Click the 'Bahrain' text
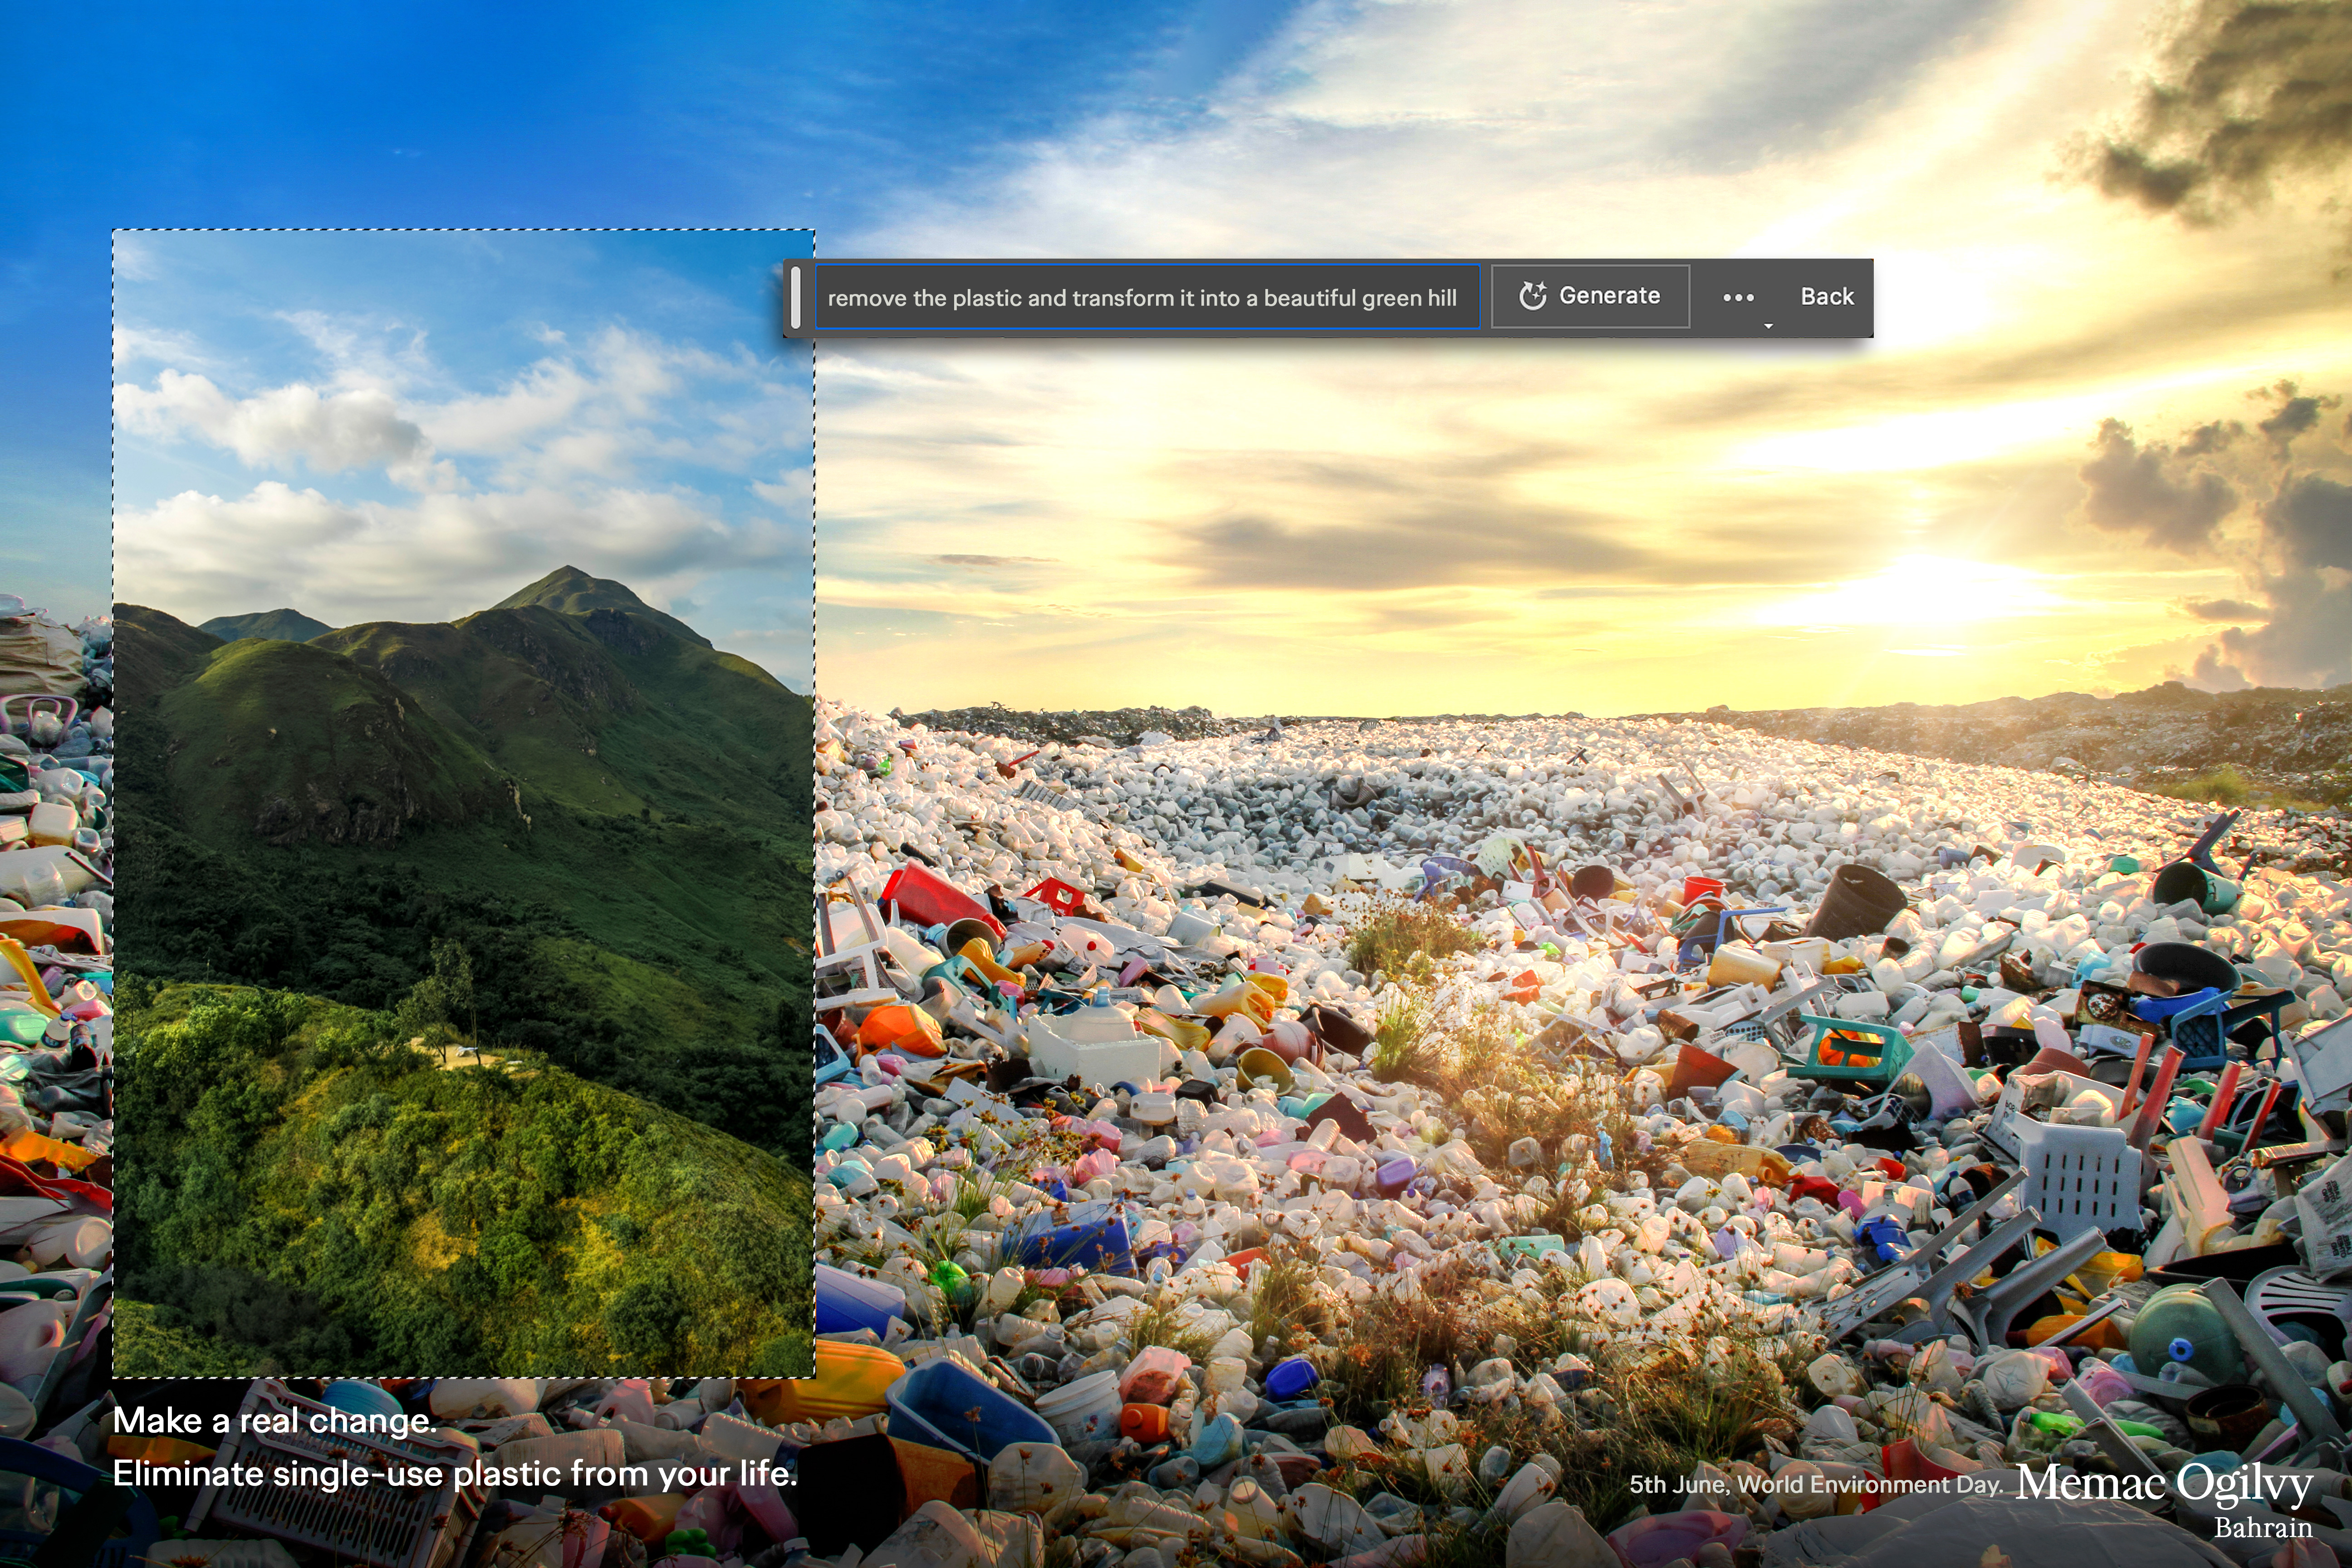Screen dimensions: 2352x1568 2263,1528
